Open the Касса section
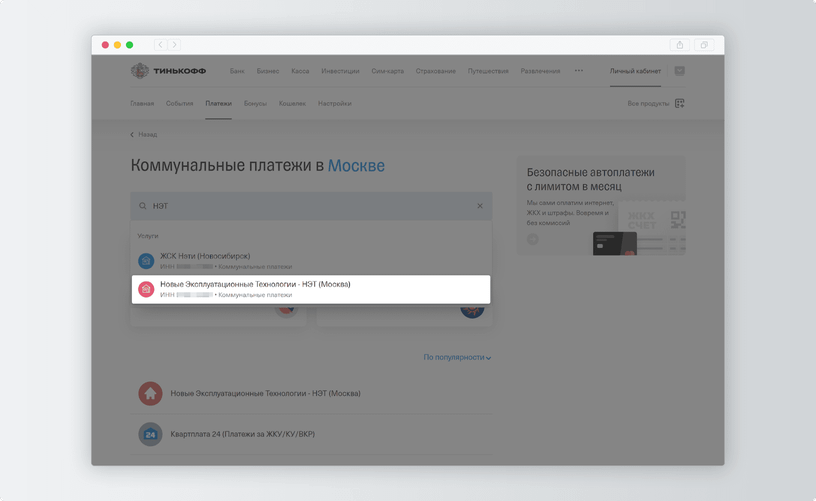This screenshot has height=501, width=816. tap(300, 71)
